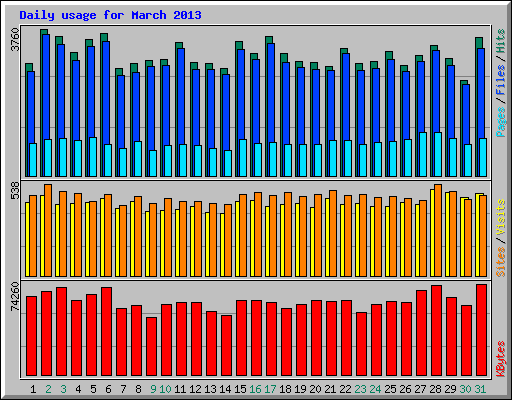Select the red KBytes bar for day 9
This screenshot has width=512, height=400.
(152, 347)
